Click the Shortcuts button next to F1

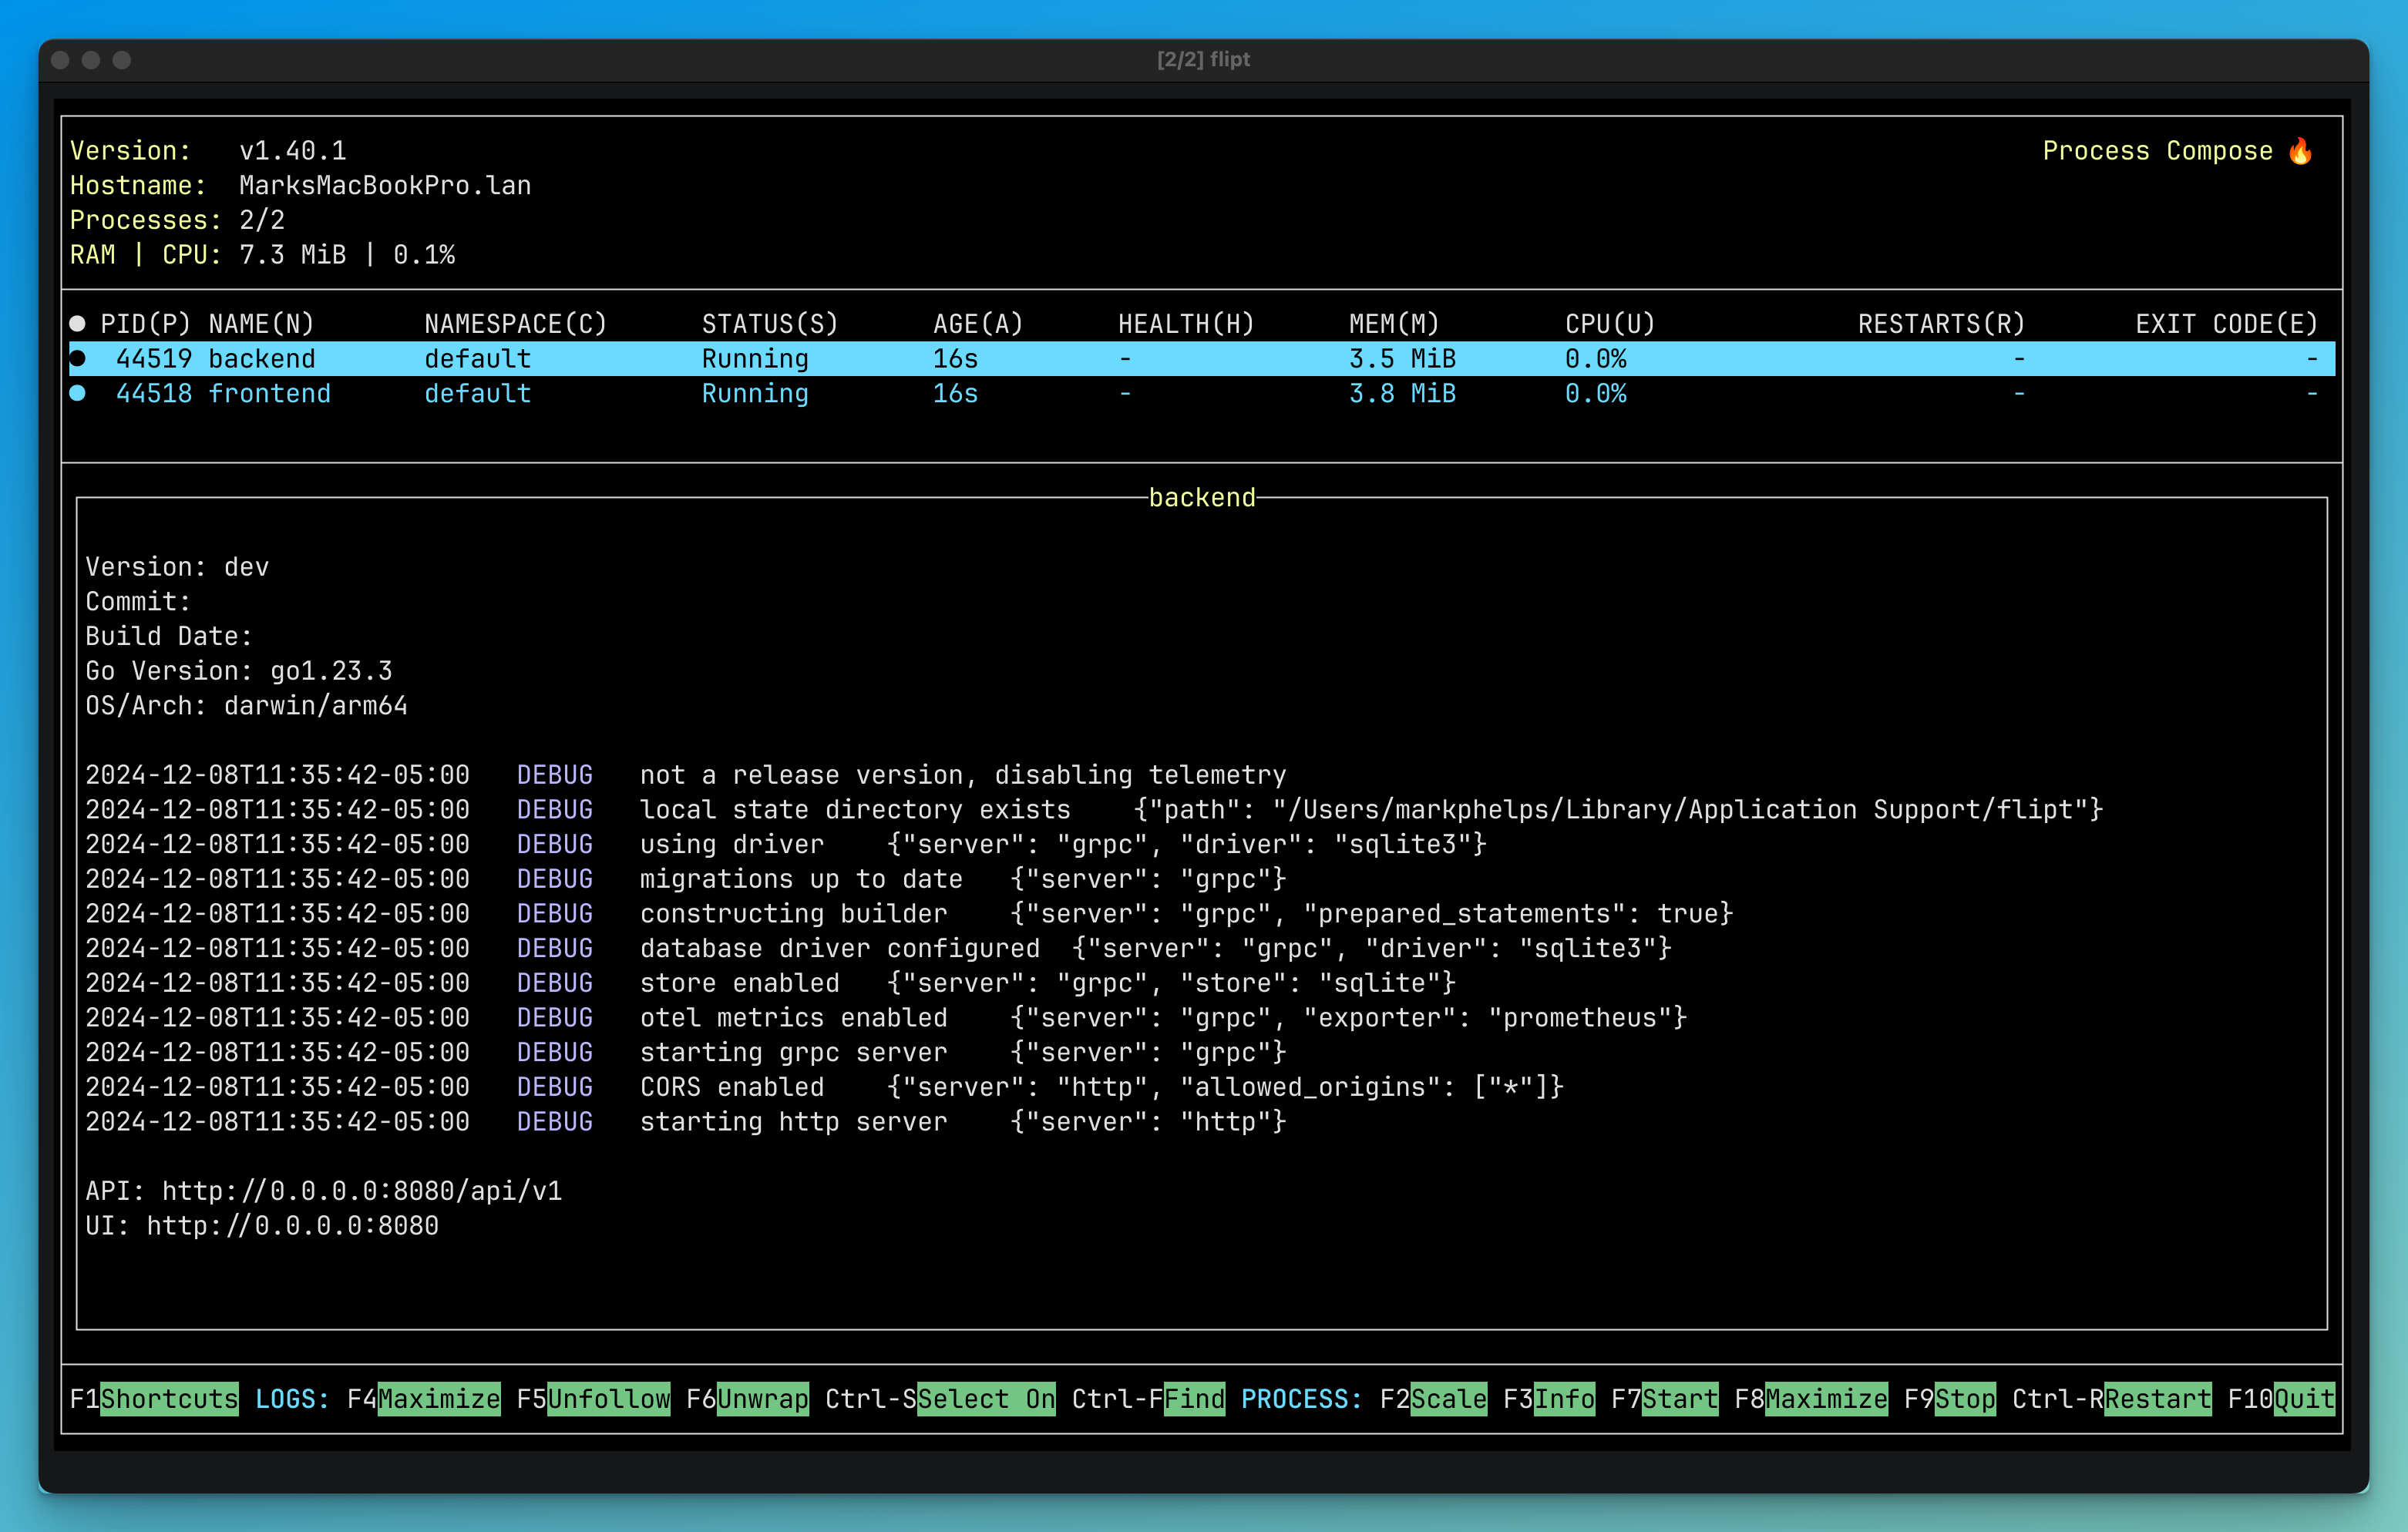pyautogui.click(x=169, y=1398)
